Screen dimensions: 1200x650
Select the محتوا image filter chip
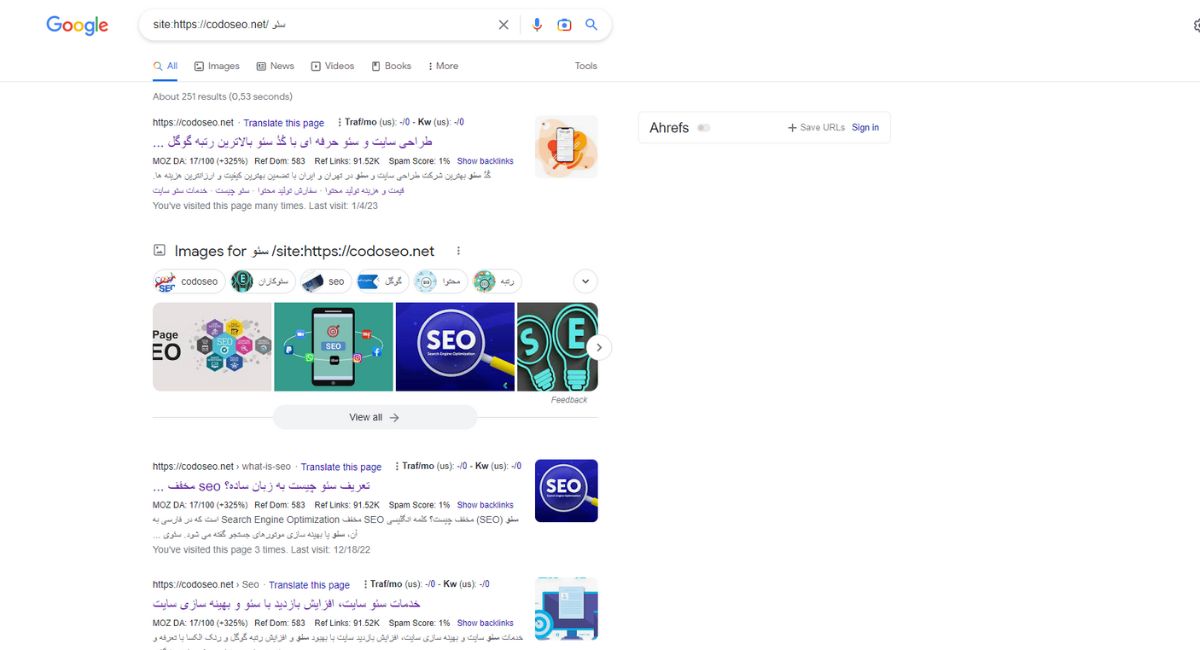440,282
